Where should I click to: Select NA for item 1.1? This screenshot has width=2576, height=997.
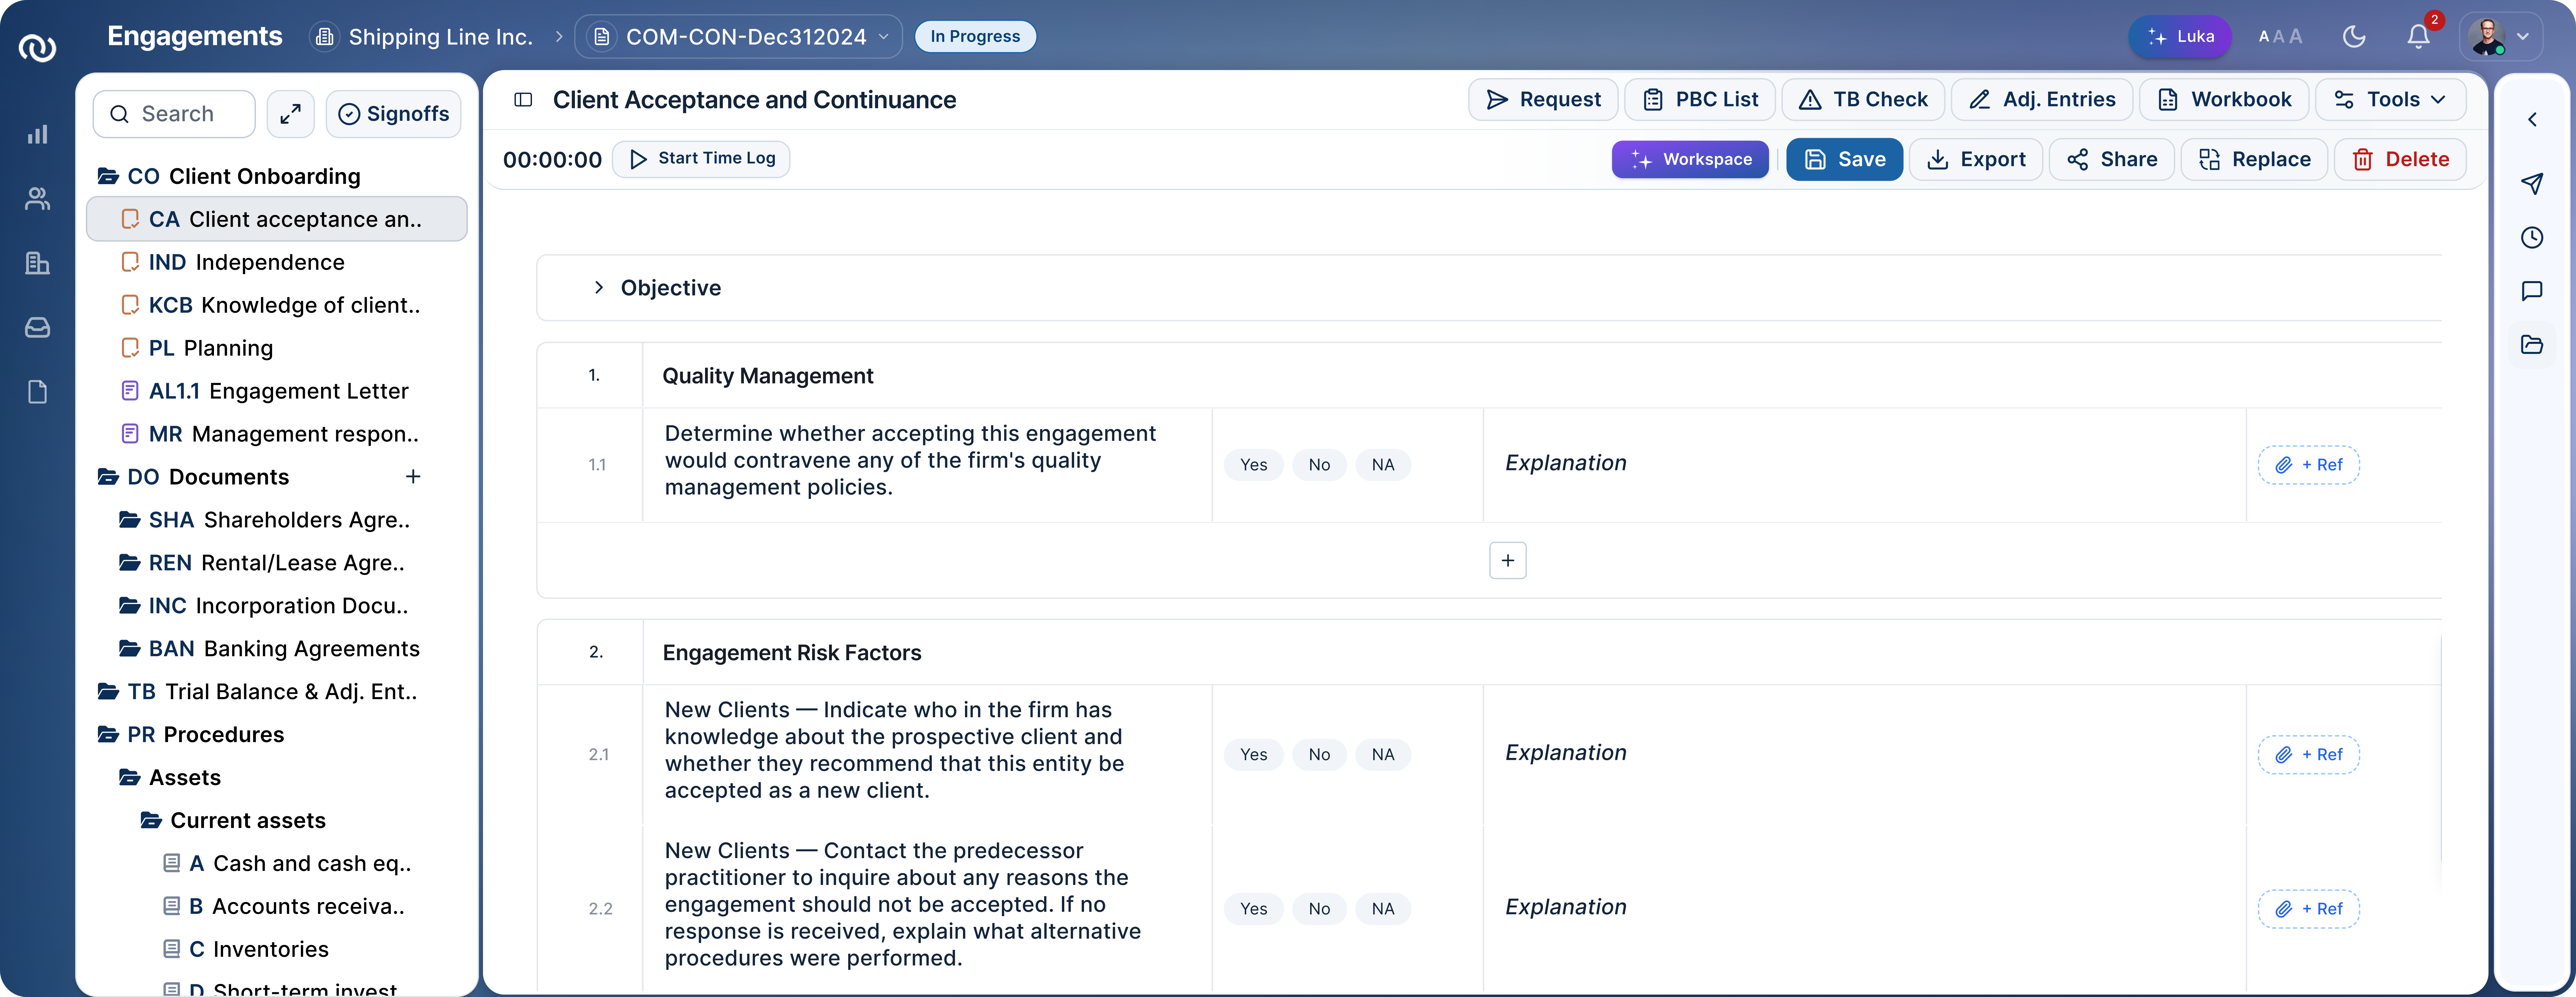coord(1383,465)
